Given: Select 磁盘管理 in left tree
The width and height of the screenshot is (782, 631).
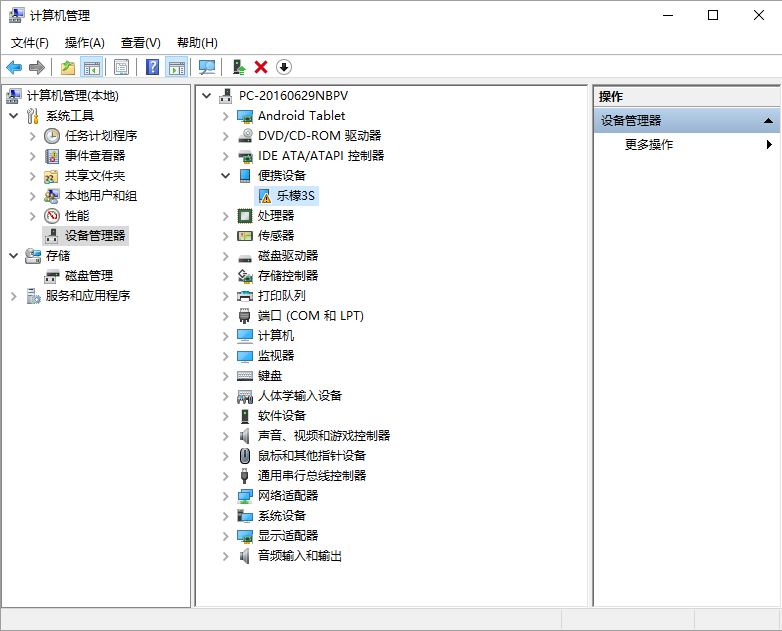Looking at the screenshot, I should [x=88, y=276].
